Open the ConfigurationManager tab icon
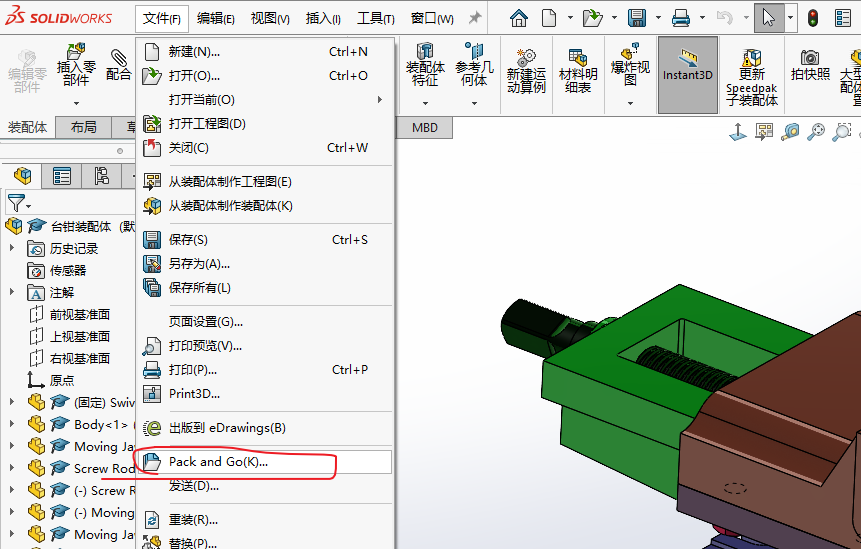The image size is (861, 549). [101, 176]
